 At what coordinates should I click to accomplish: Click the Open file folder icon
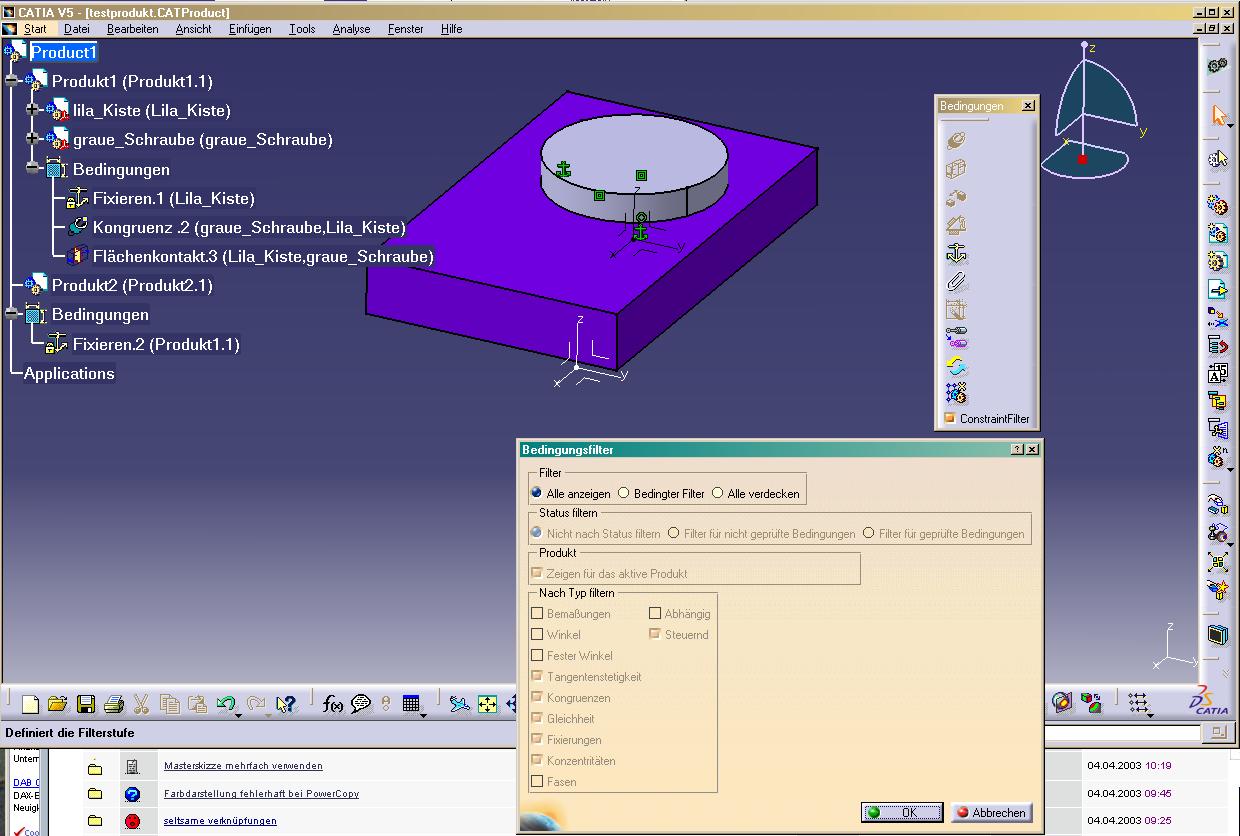click(57, 704)
